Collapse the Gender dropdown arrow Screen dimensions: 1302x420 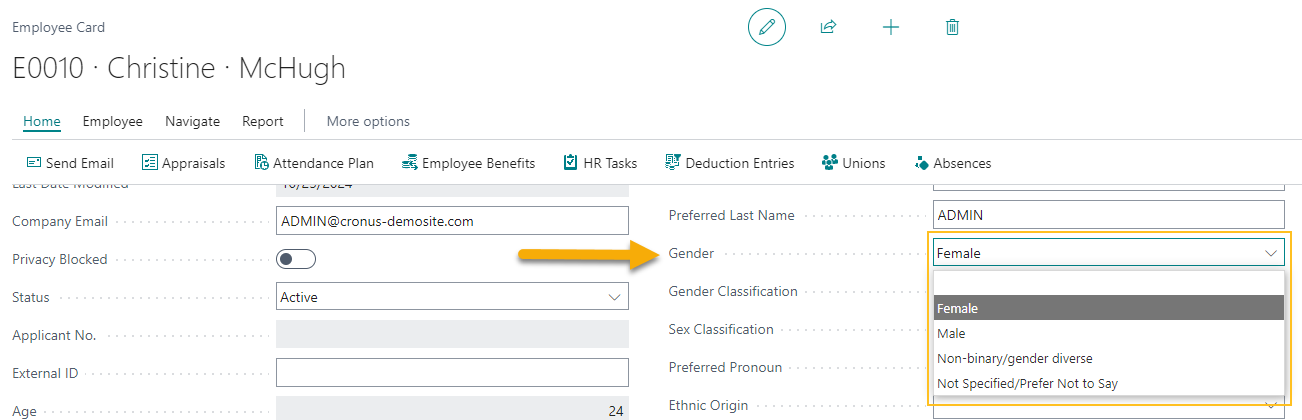[1271, 253]
